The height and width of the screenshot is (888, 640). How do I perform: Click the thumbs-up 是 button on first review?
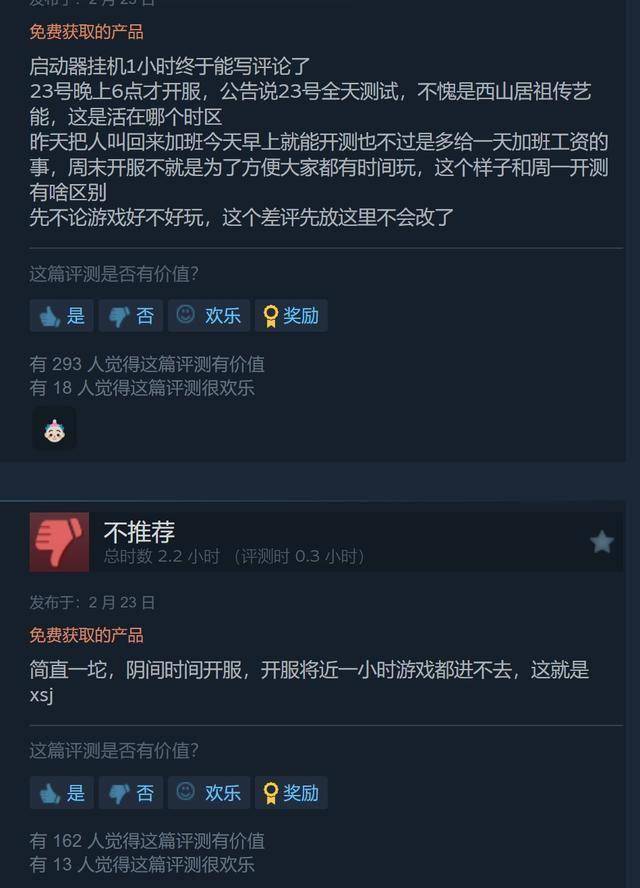(61, 315)
